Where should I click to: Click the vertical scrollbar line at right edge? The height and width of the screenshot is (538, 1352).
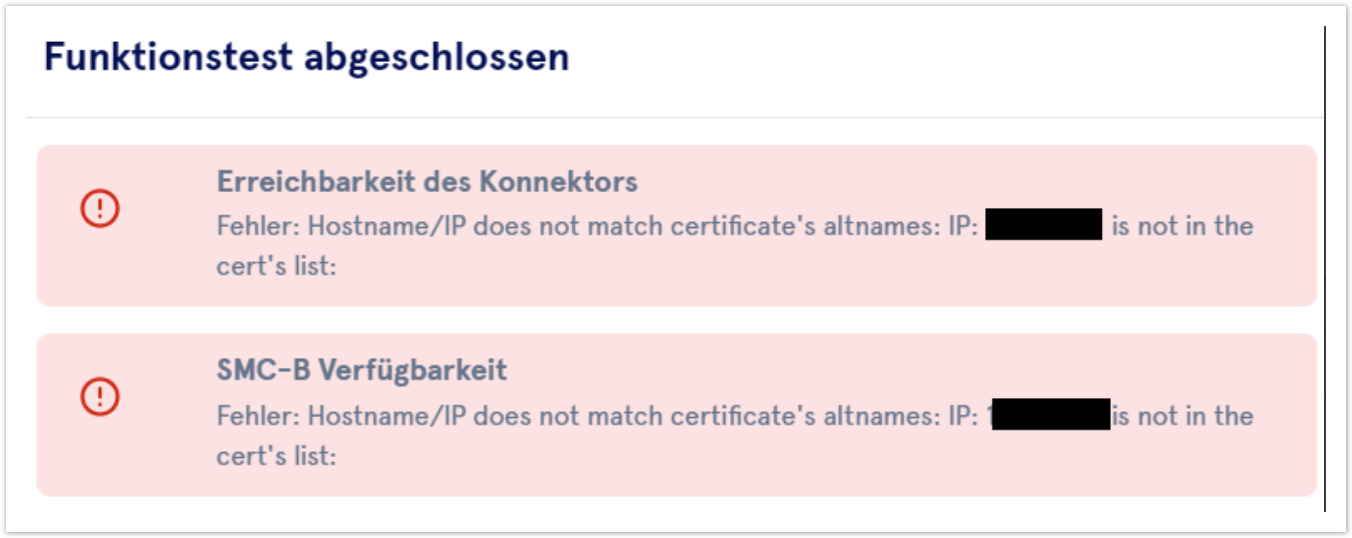click(x=1324, y=268)
